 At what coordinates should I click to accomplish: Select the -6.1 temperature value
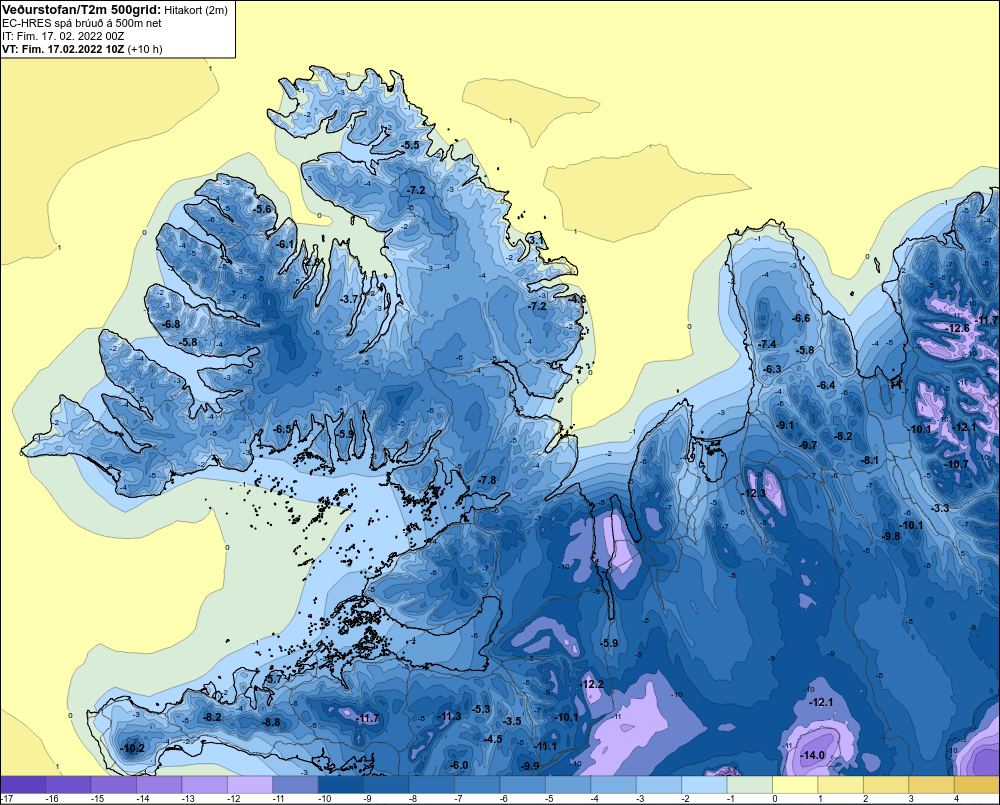(285, 244)
